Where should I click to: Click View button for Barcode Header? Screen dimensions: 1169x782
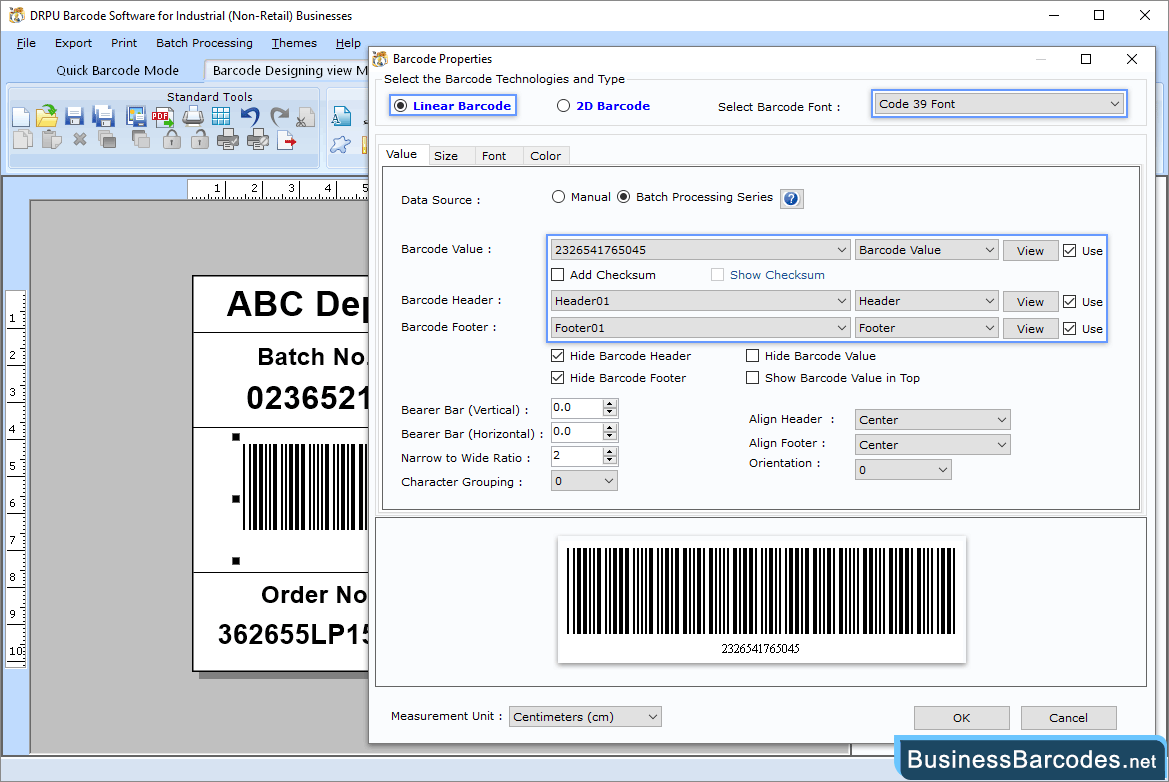[x=1030, y=302]
